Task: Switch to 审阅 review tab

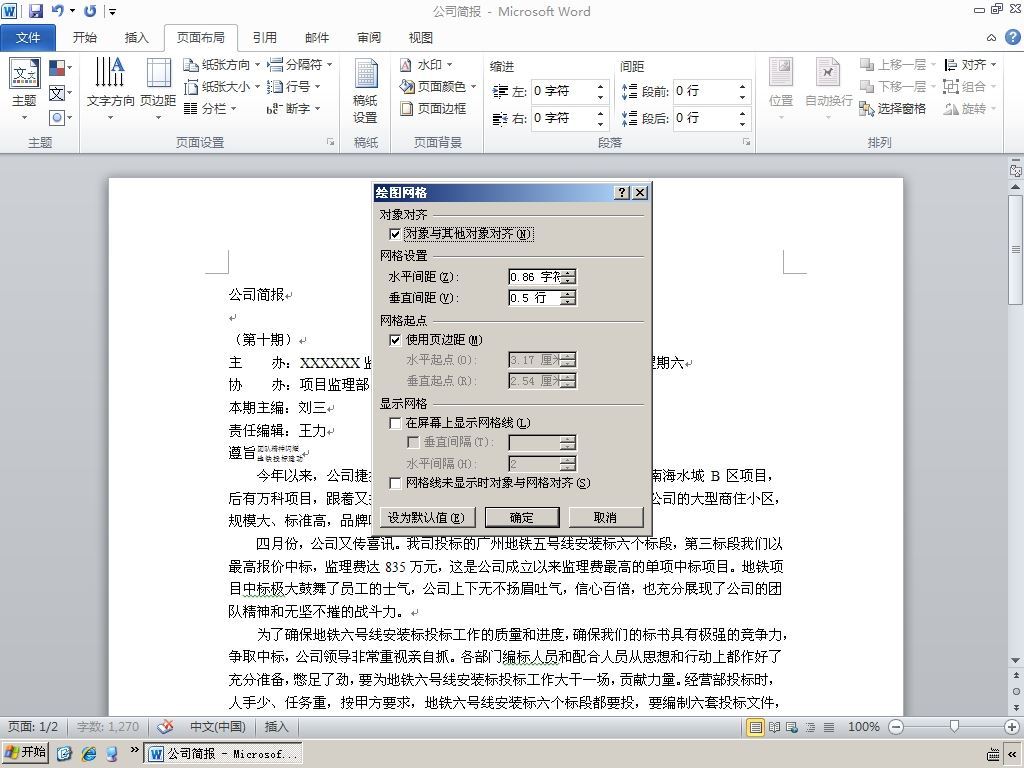Action: (369, 38)
